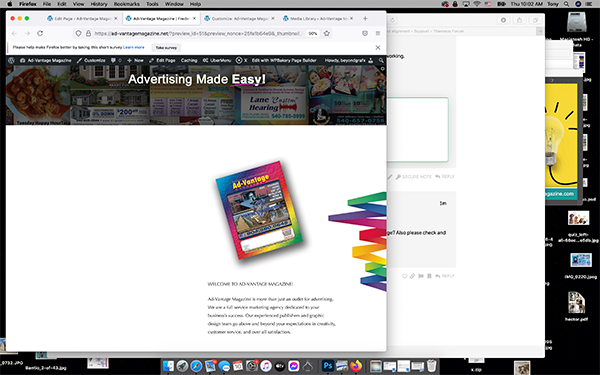Follow the Learn more link
Viewport: 600px width, 375px height.
pyautogui.click(x=134, y=47)
